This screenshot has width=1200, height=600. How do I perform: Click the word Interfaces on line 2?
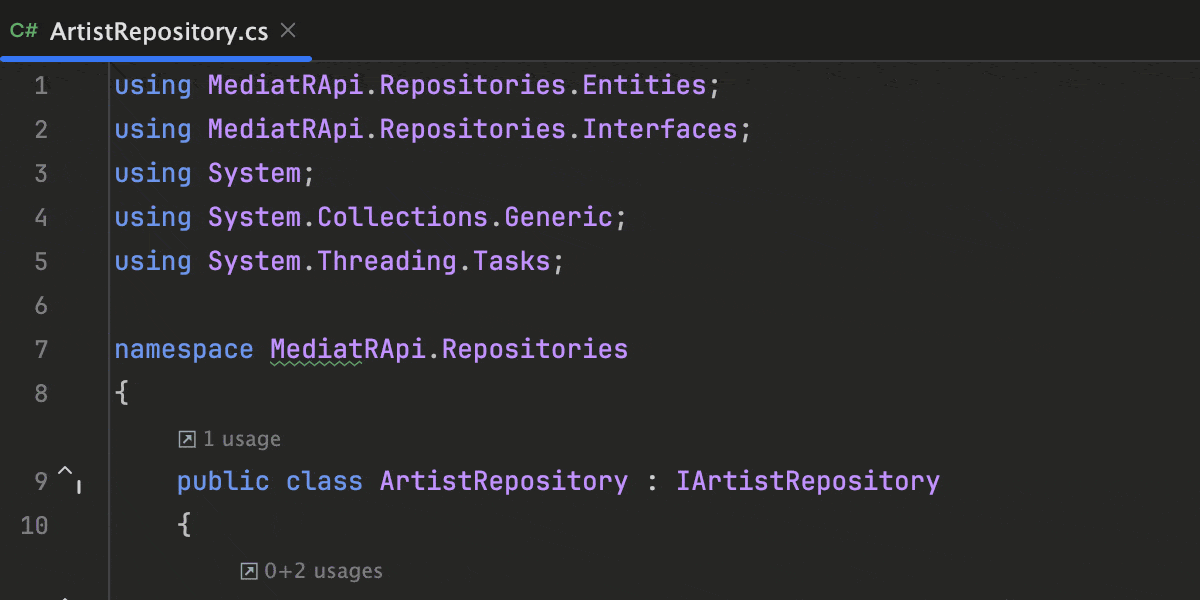(660, 130)
